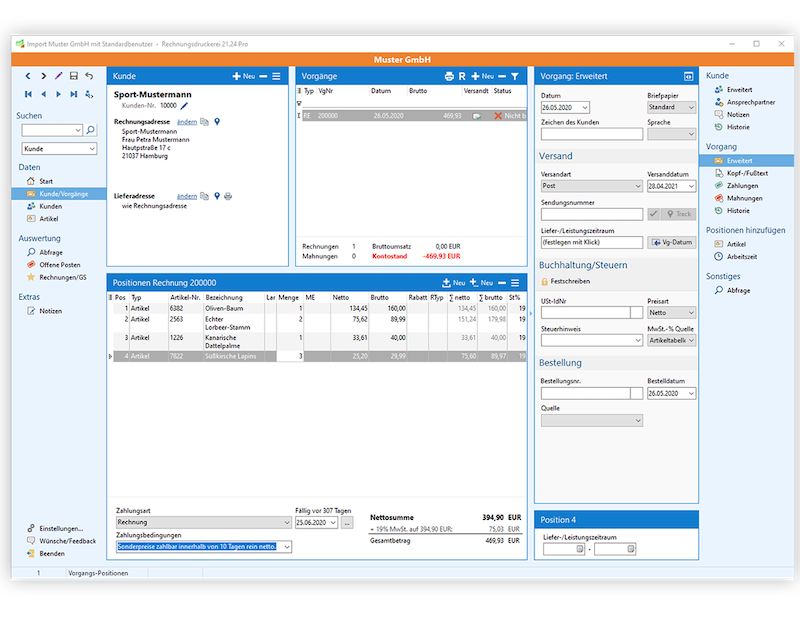
Task: Click ändern link next to Lieferadresse
Action: 186,196
